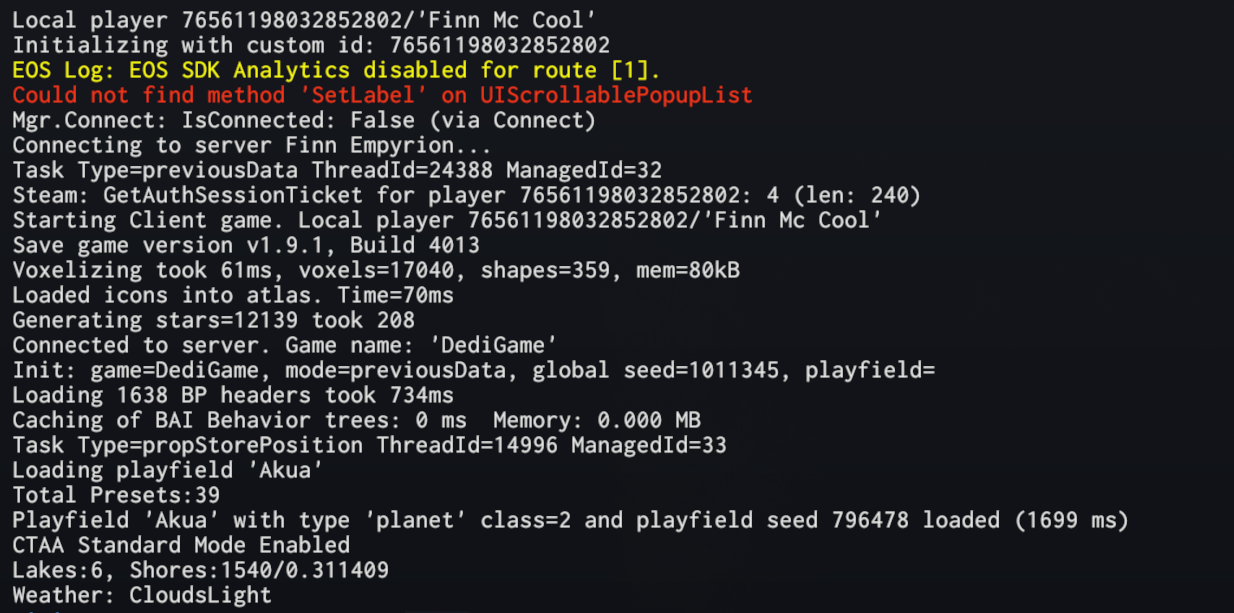
Task: Click the 'Generating stars=12139 took 208' line
Action: coord(214,321)
